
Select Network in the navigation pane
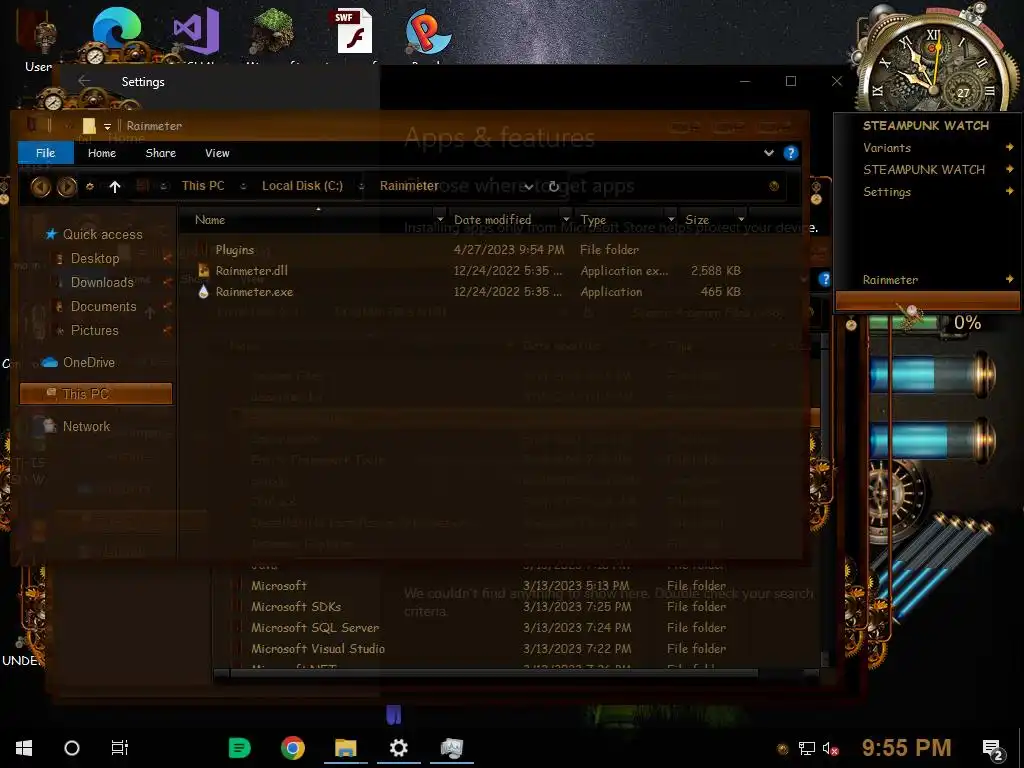[86, 426]
